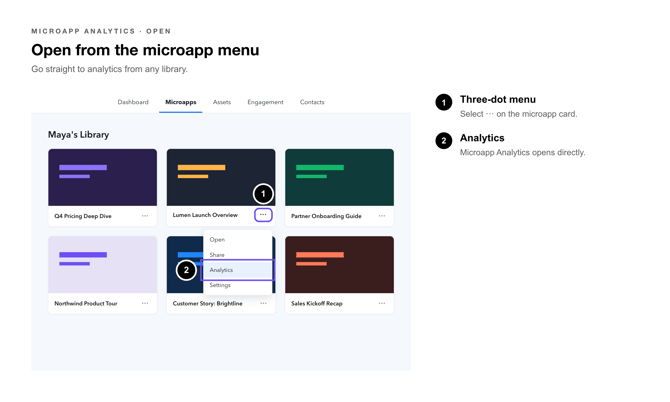
Task: Click the Sales Kickoff Recap title
Action: 317,303
